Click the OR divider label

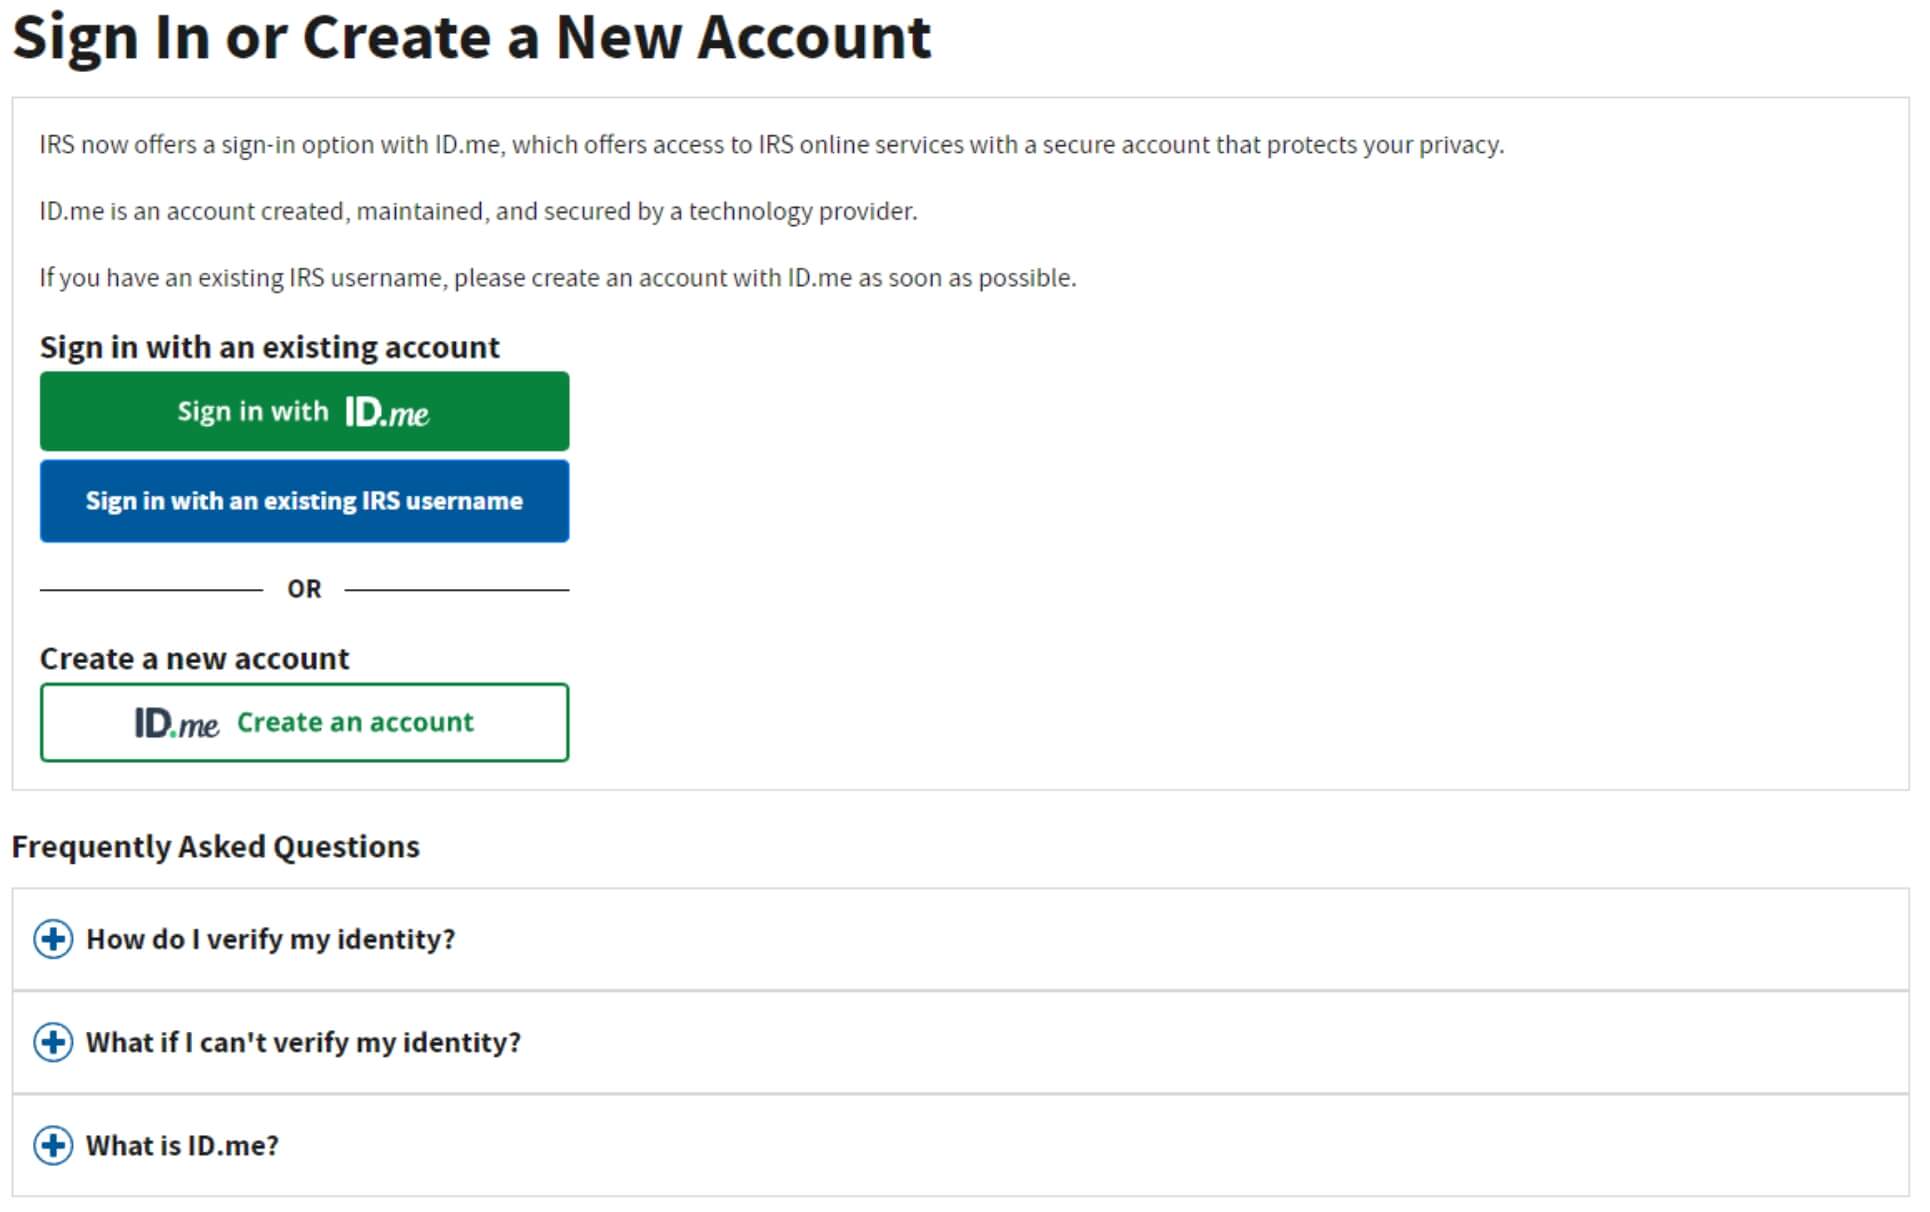pyautogui.click(x=304, y=589)
